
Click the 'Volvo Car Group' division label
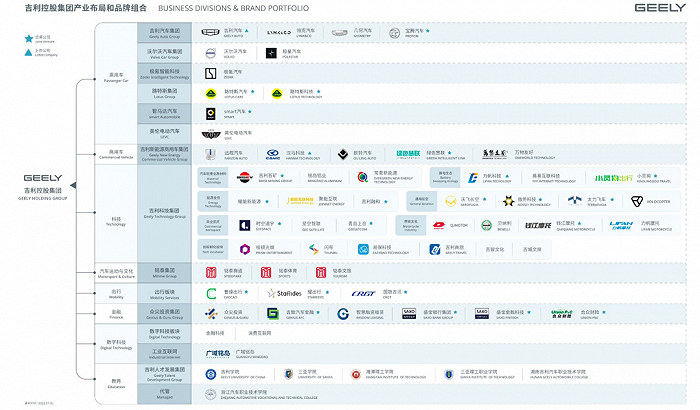(164, 54)
